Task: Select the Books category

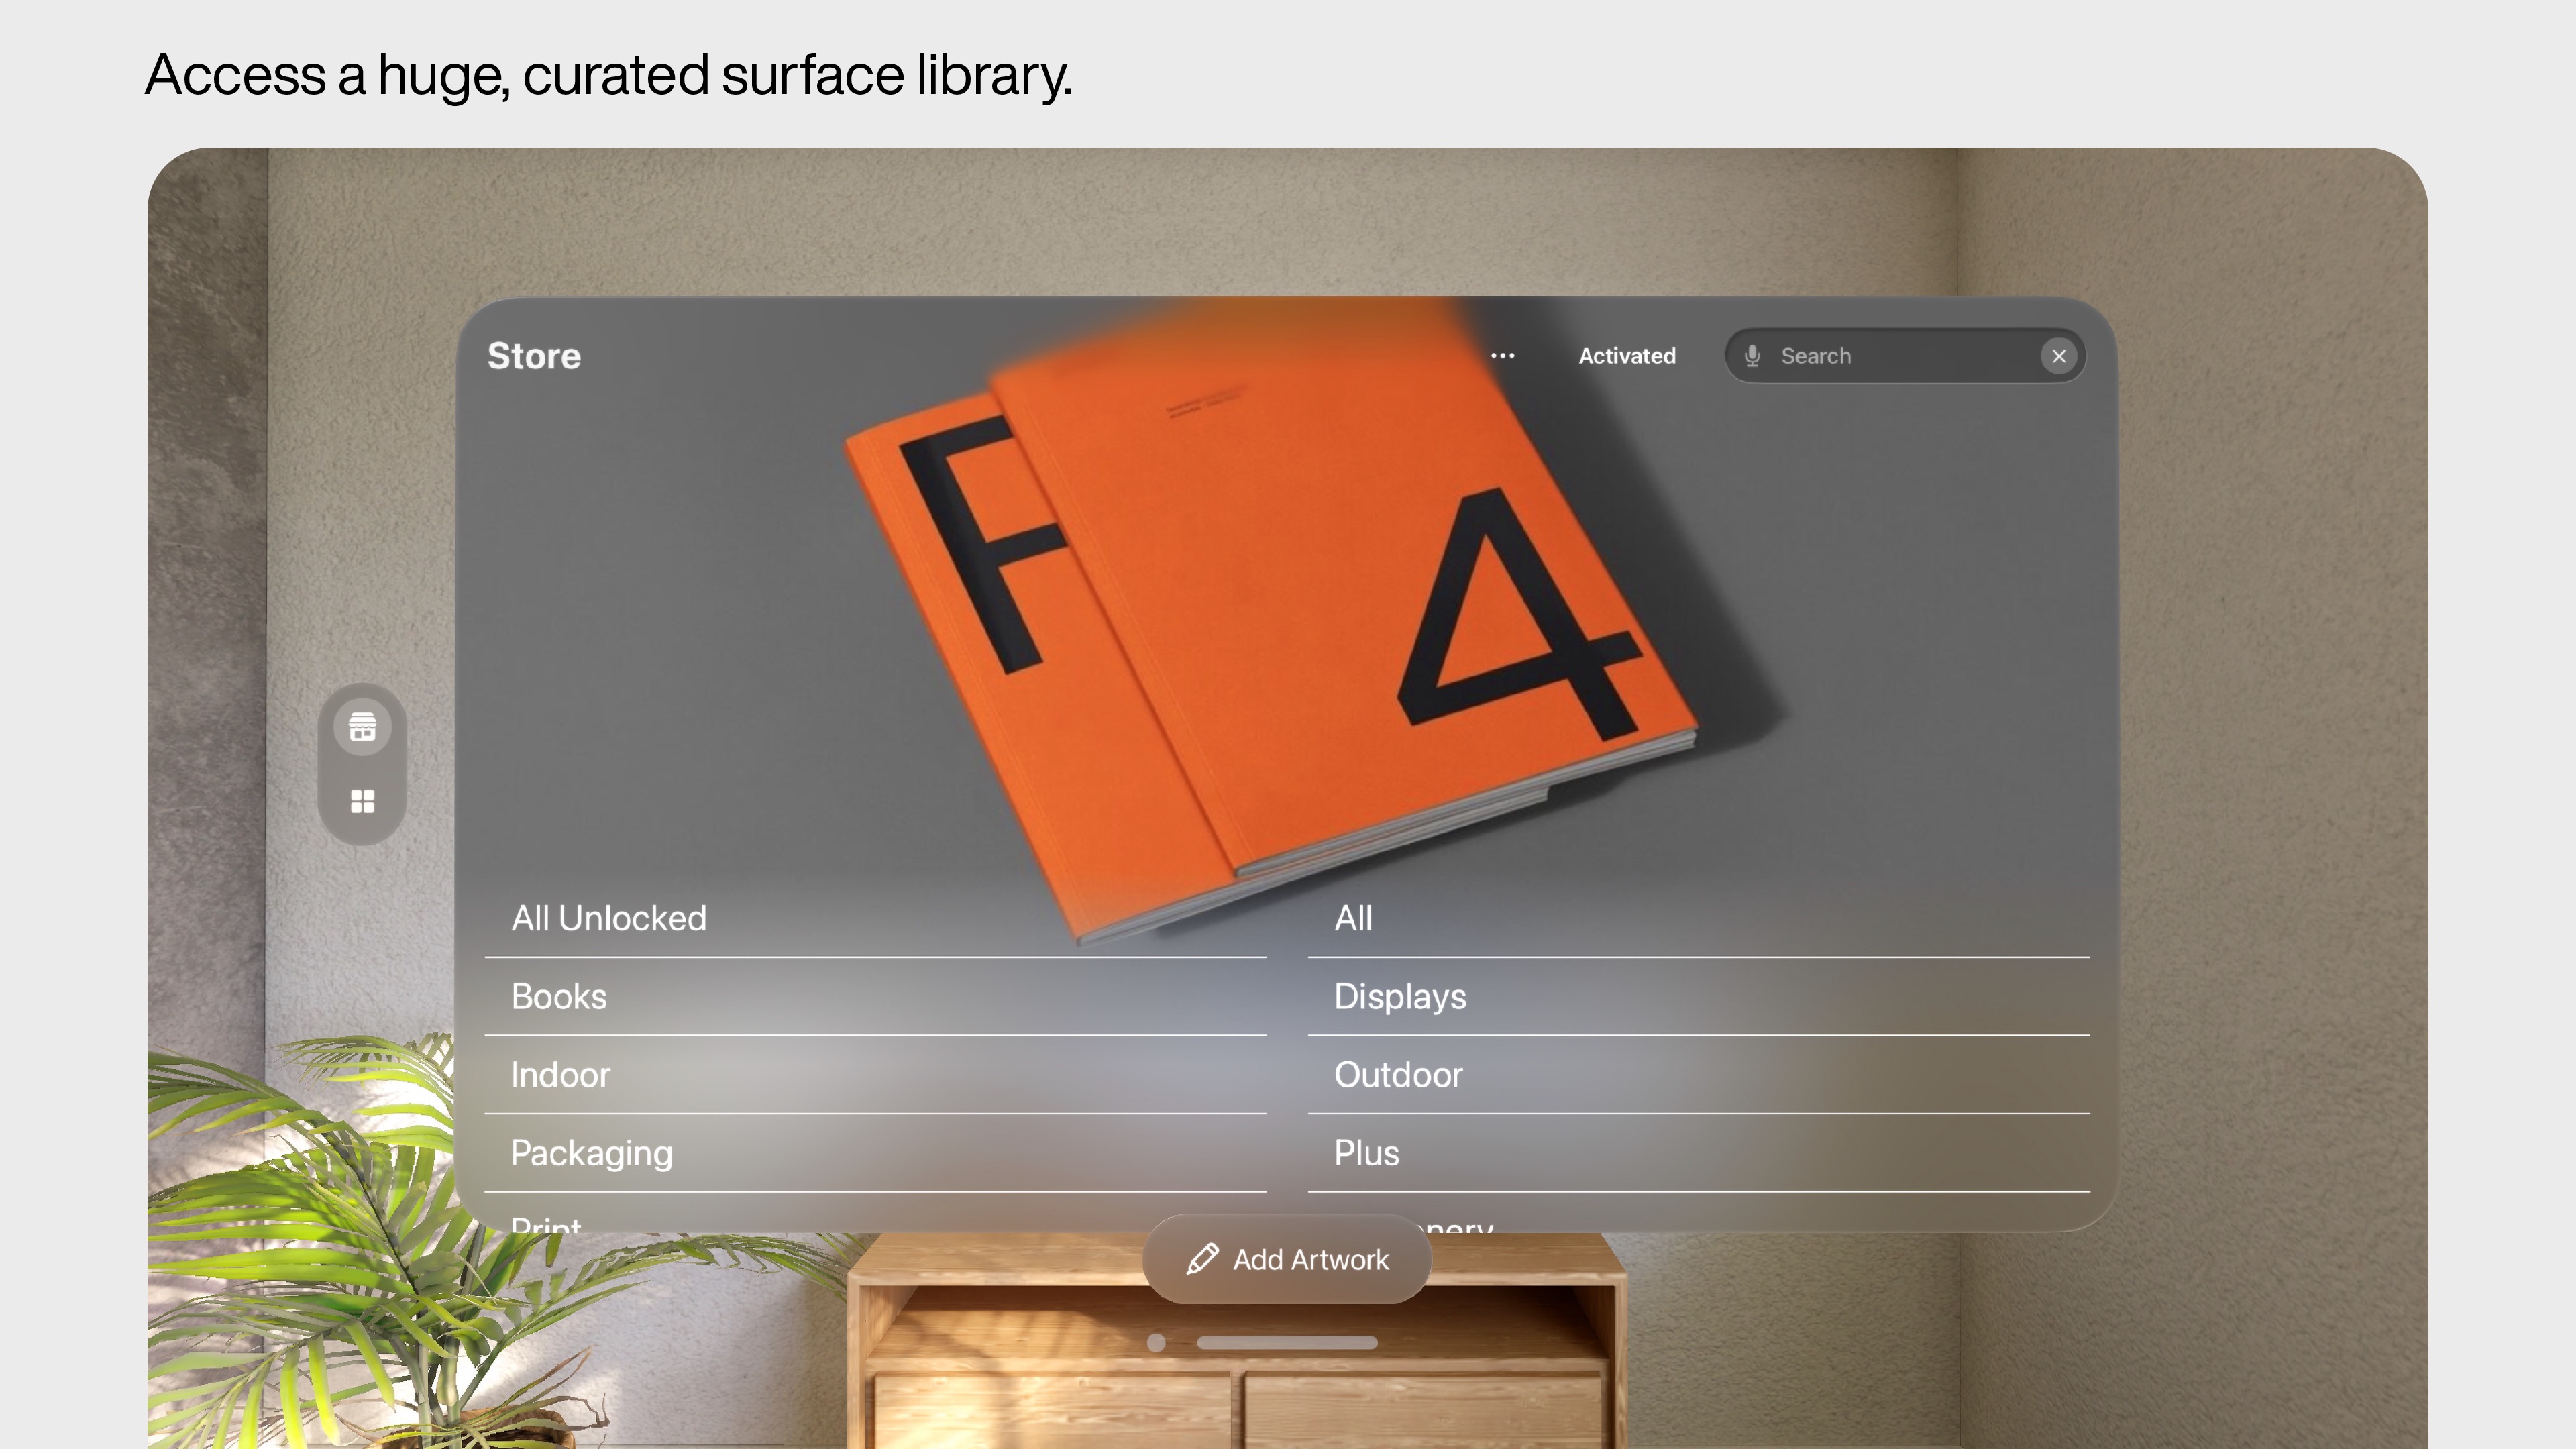Action: coord(875,997)
